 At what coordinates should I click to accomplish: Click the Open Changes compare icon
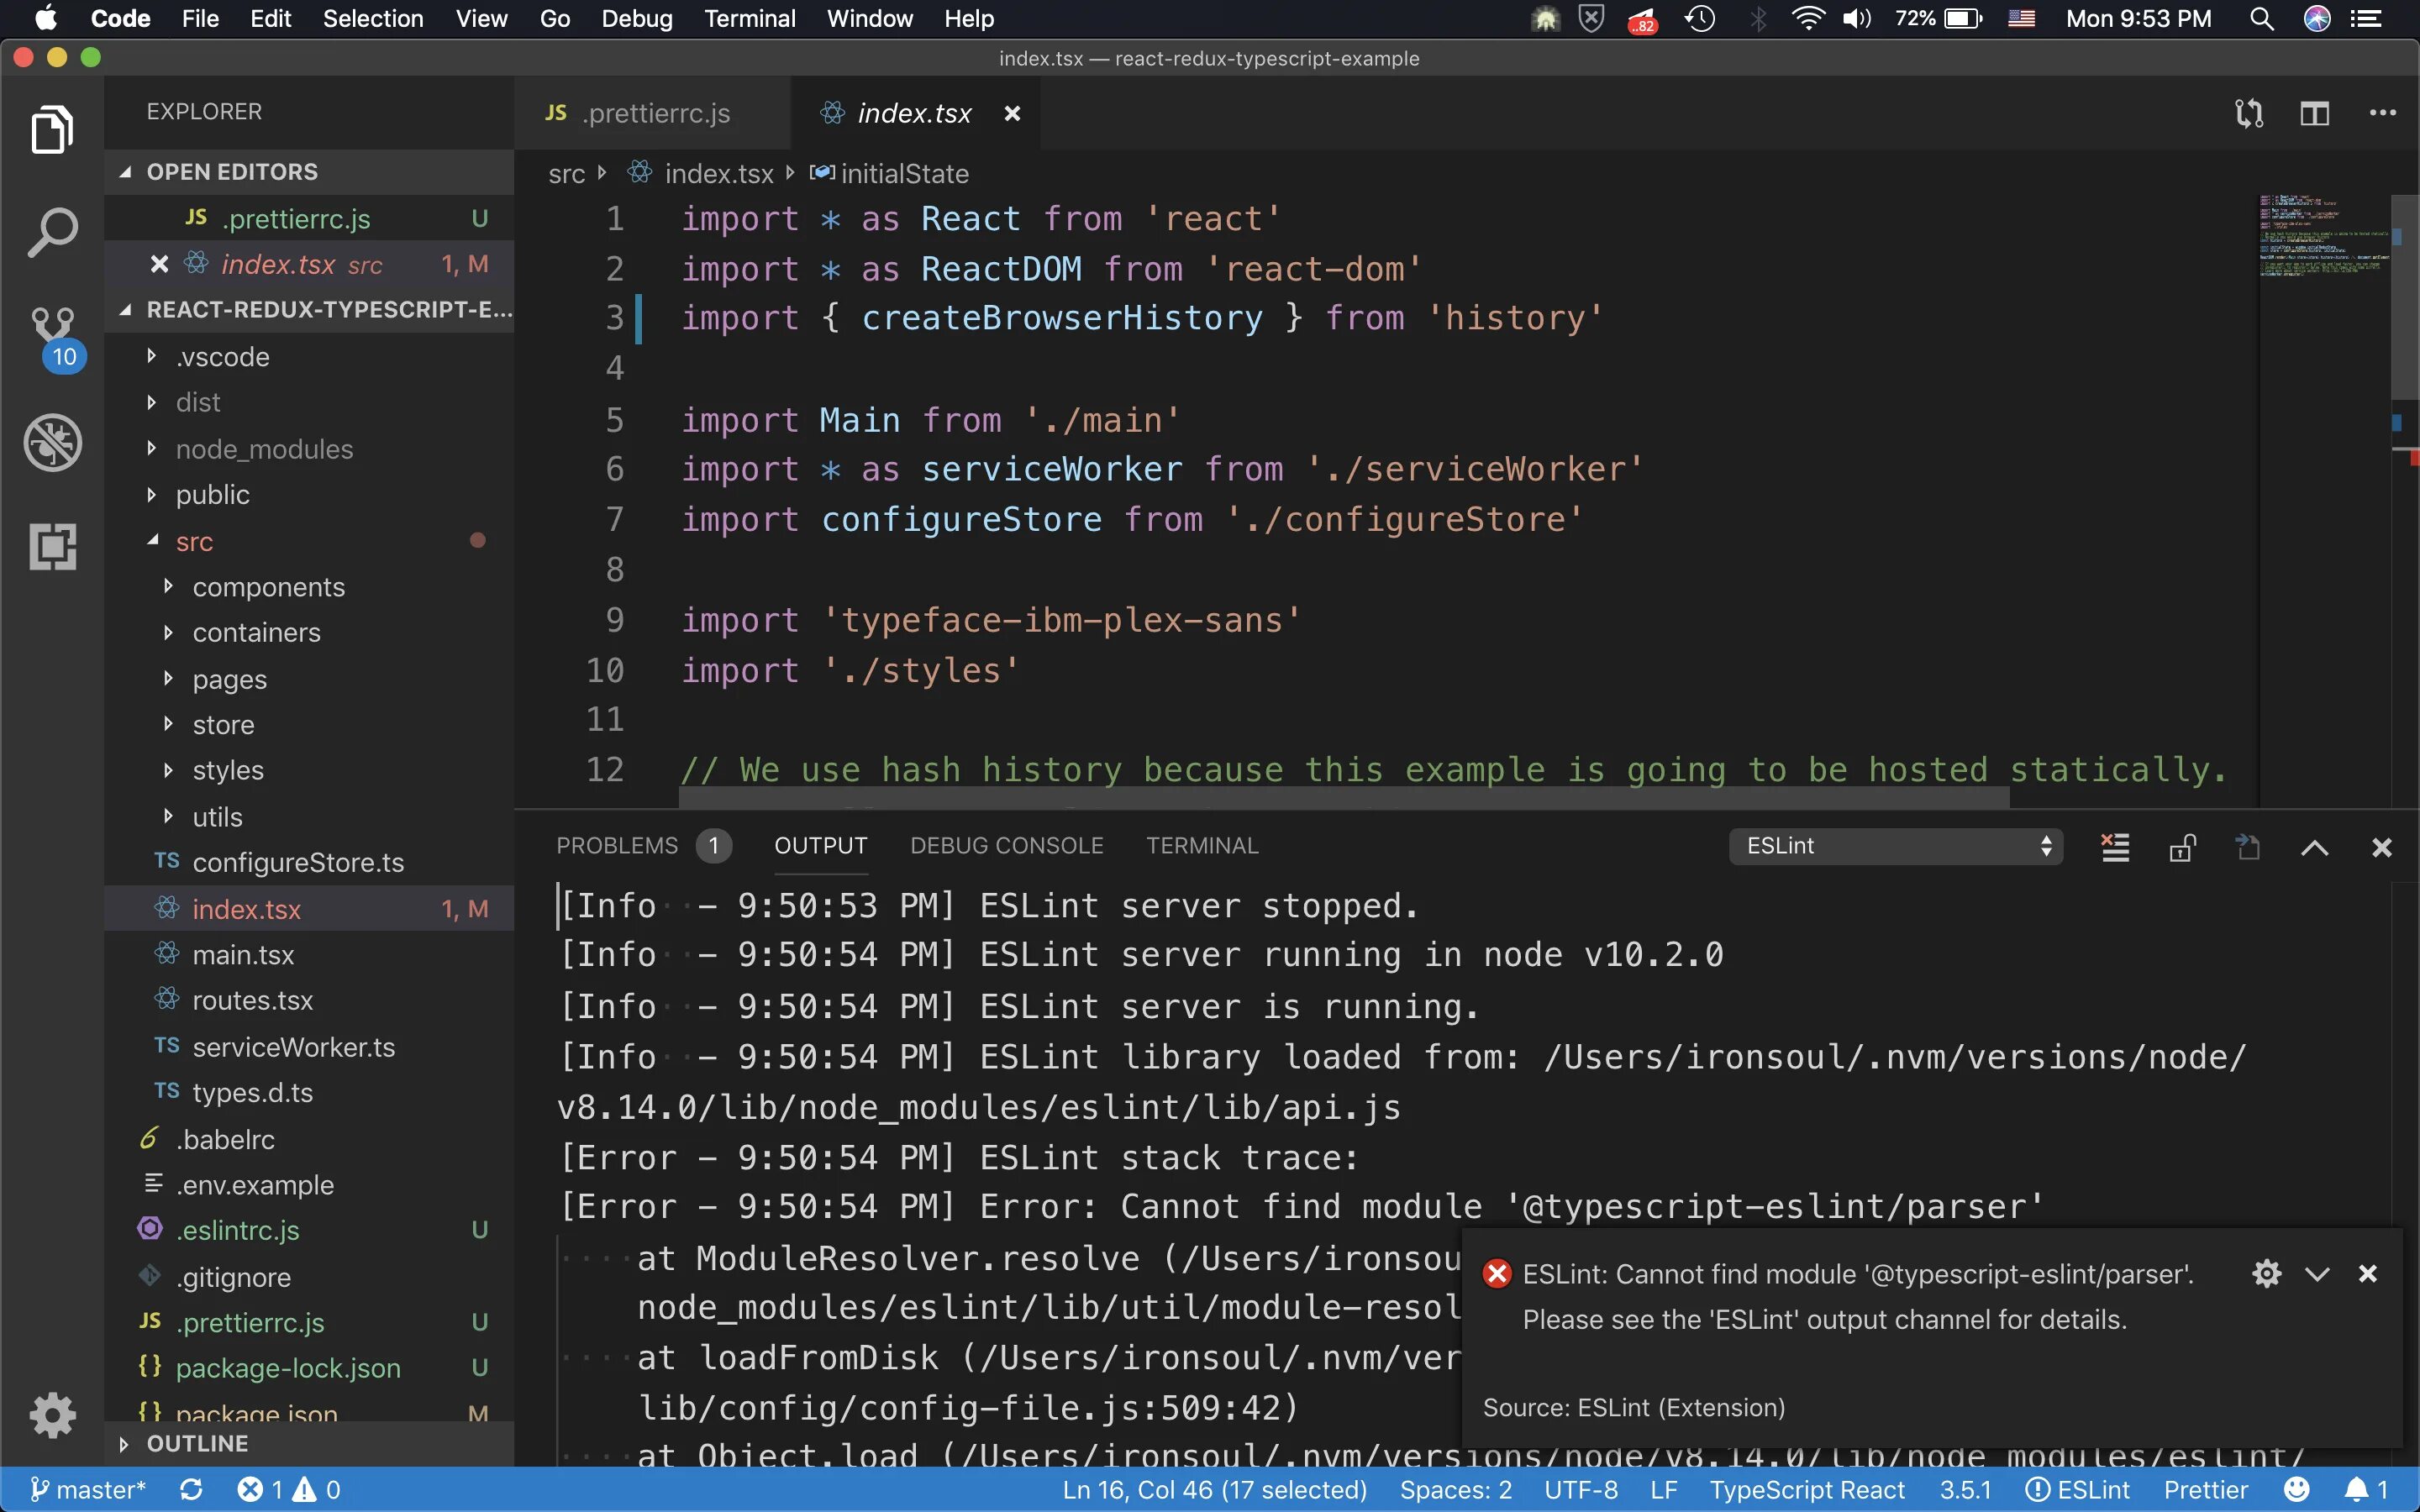coord(2248,113)
